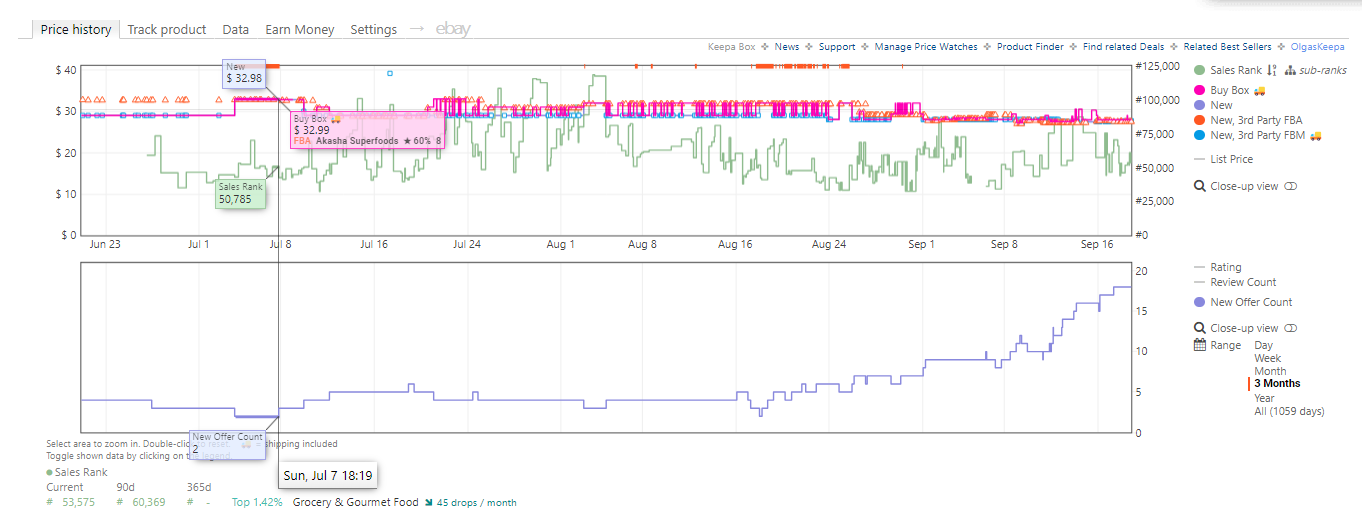Screen dimensions: 1362x508
Task: Open the Keepa Box link
Action: [x=733, y=47]
